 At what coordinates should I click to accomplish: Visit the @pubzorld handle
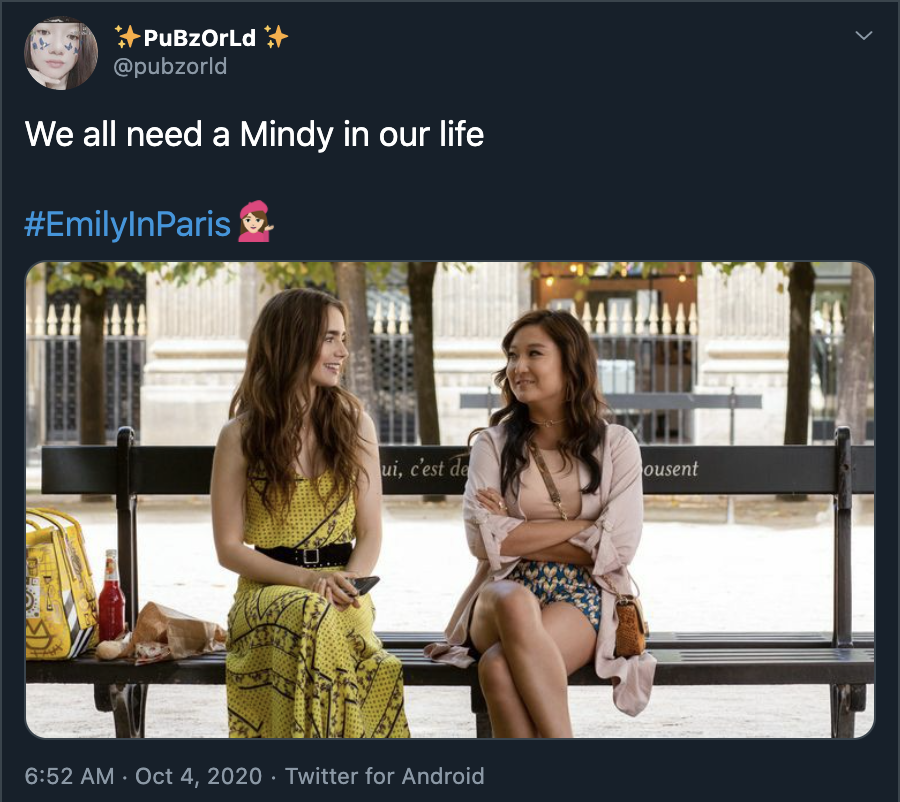pos(170,66)
